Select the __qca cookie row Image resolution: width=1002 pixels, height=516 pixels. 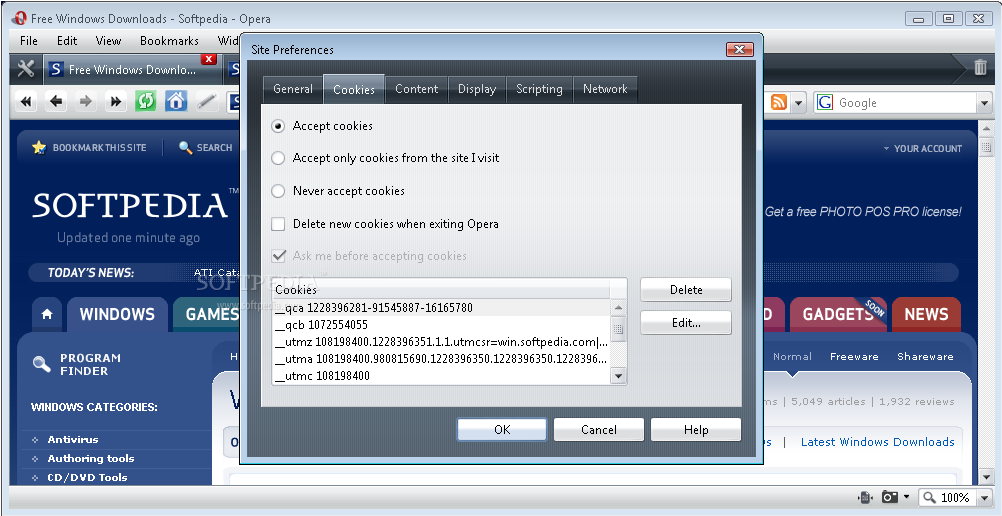tap(442, 308)
